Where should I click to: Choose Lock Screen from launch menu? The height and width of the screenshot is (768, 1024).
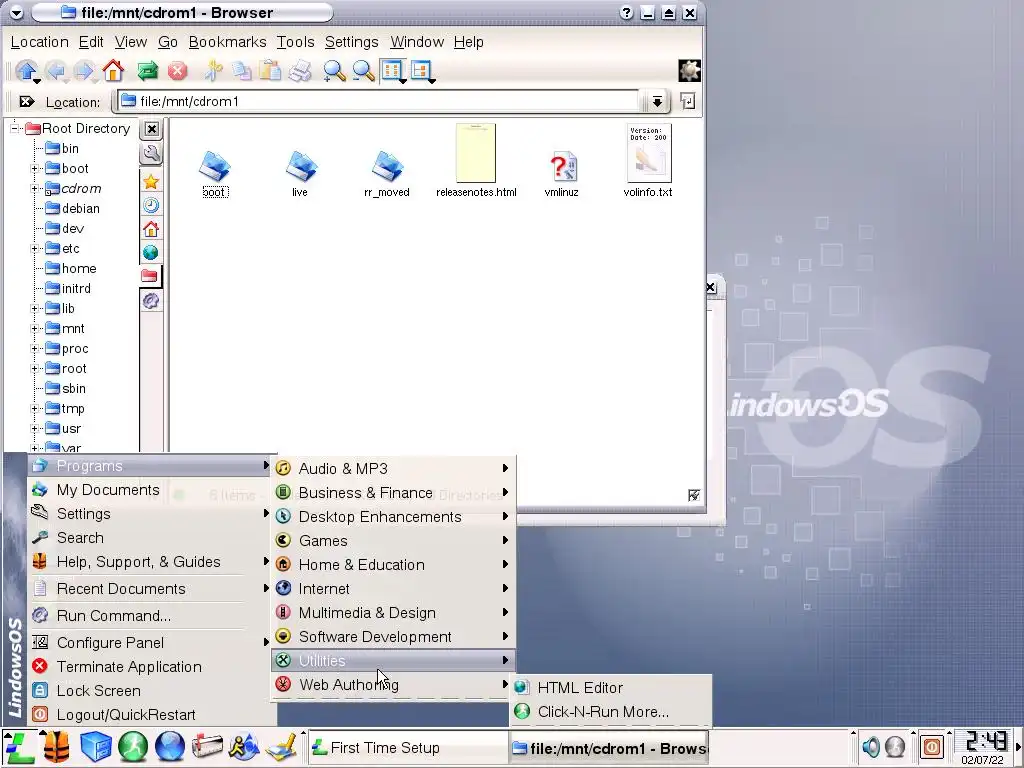coord(150,690)
